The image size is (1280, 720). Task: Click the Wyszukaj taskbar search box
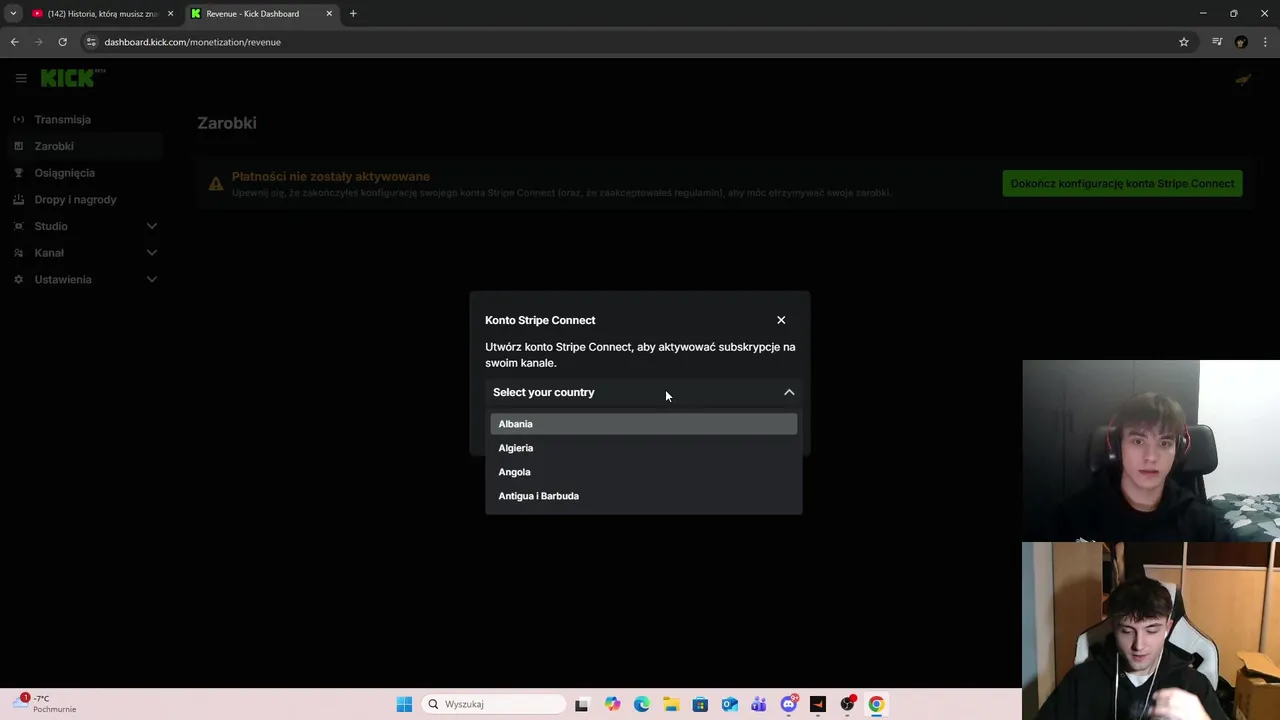(x=494, y=704)
